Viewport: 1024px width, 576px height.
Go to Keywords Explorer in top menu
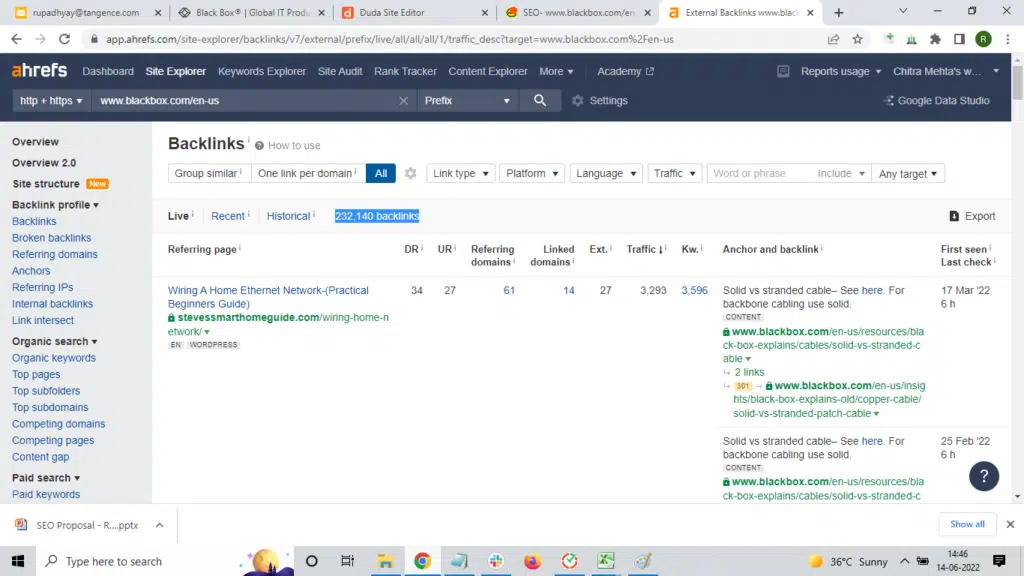click(262, 72)
